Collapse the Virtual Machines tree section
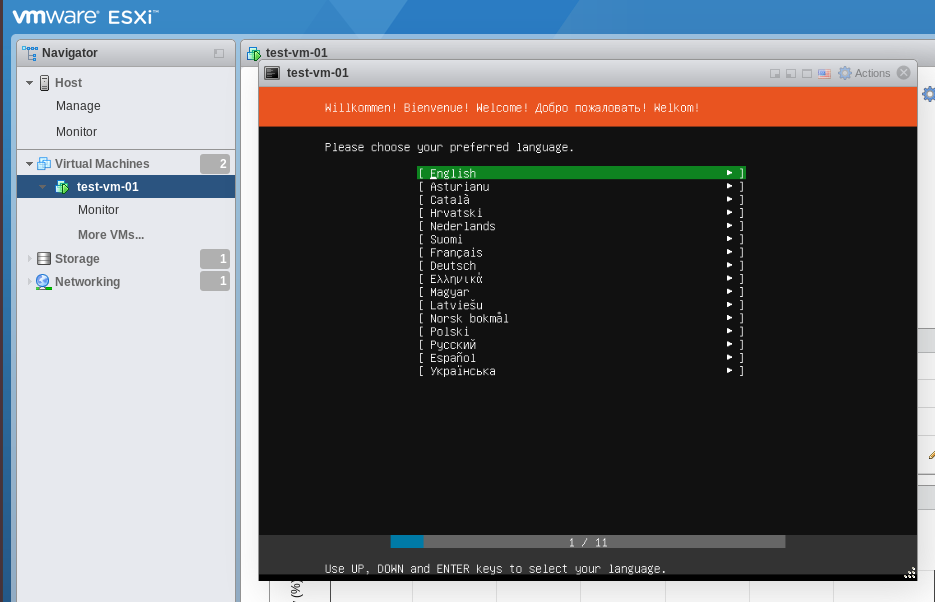Image resolution: width=935 pixels, height=602 pixels. click(30, 164)
